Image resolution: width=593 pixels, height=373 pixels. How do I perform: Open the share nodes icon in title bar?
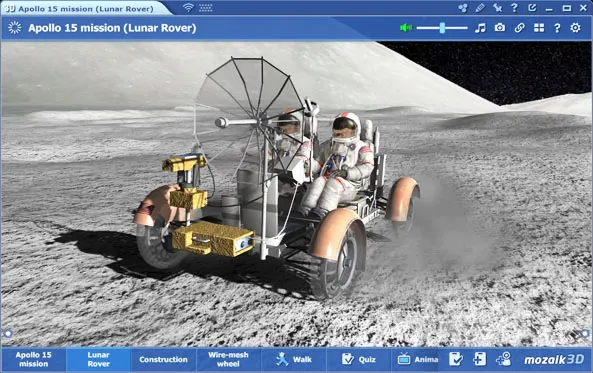[x=463, y=8]
